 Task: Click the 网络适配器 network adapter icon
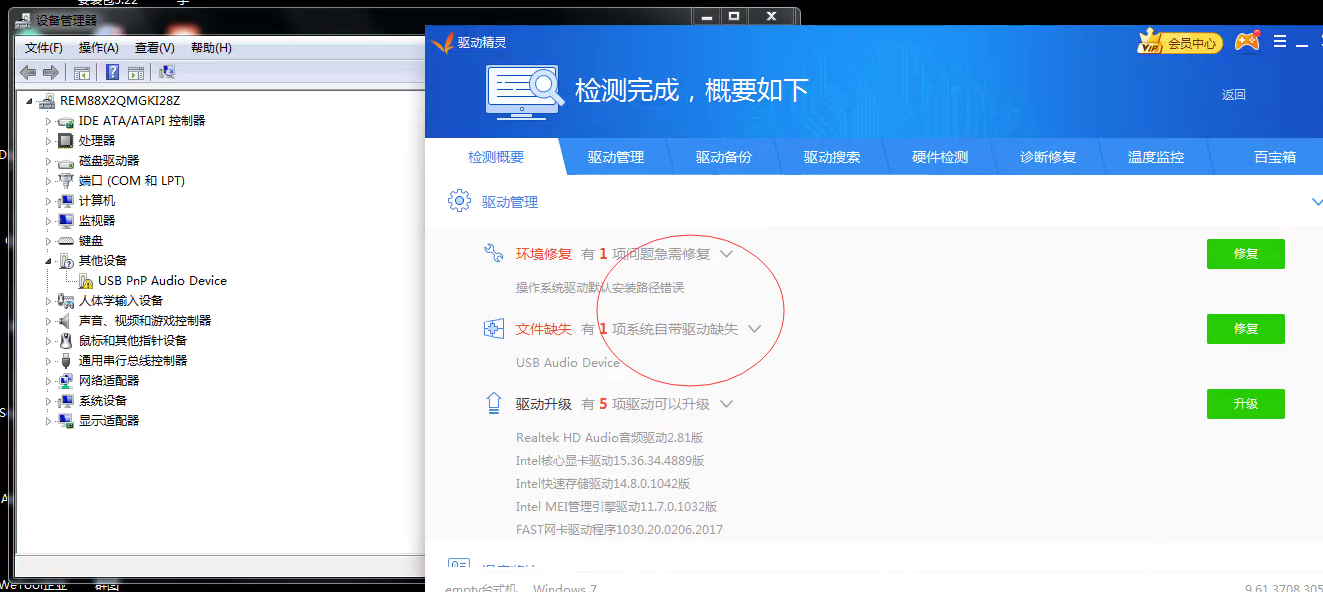tap(66, 380)
